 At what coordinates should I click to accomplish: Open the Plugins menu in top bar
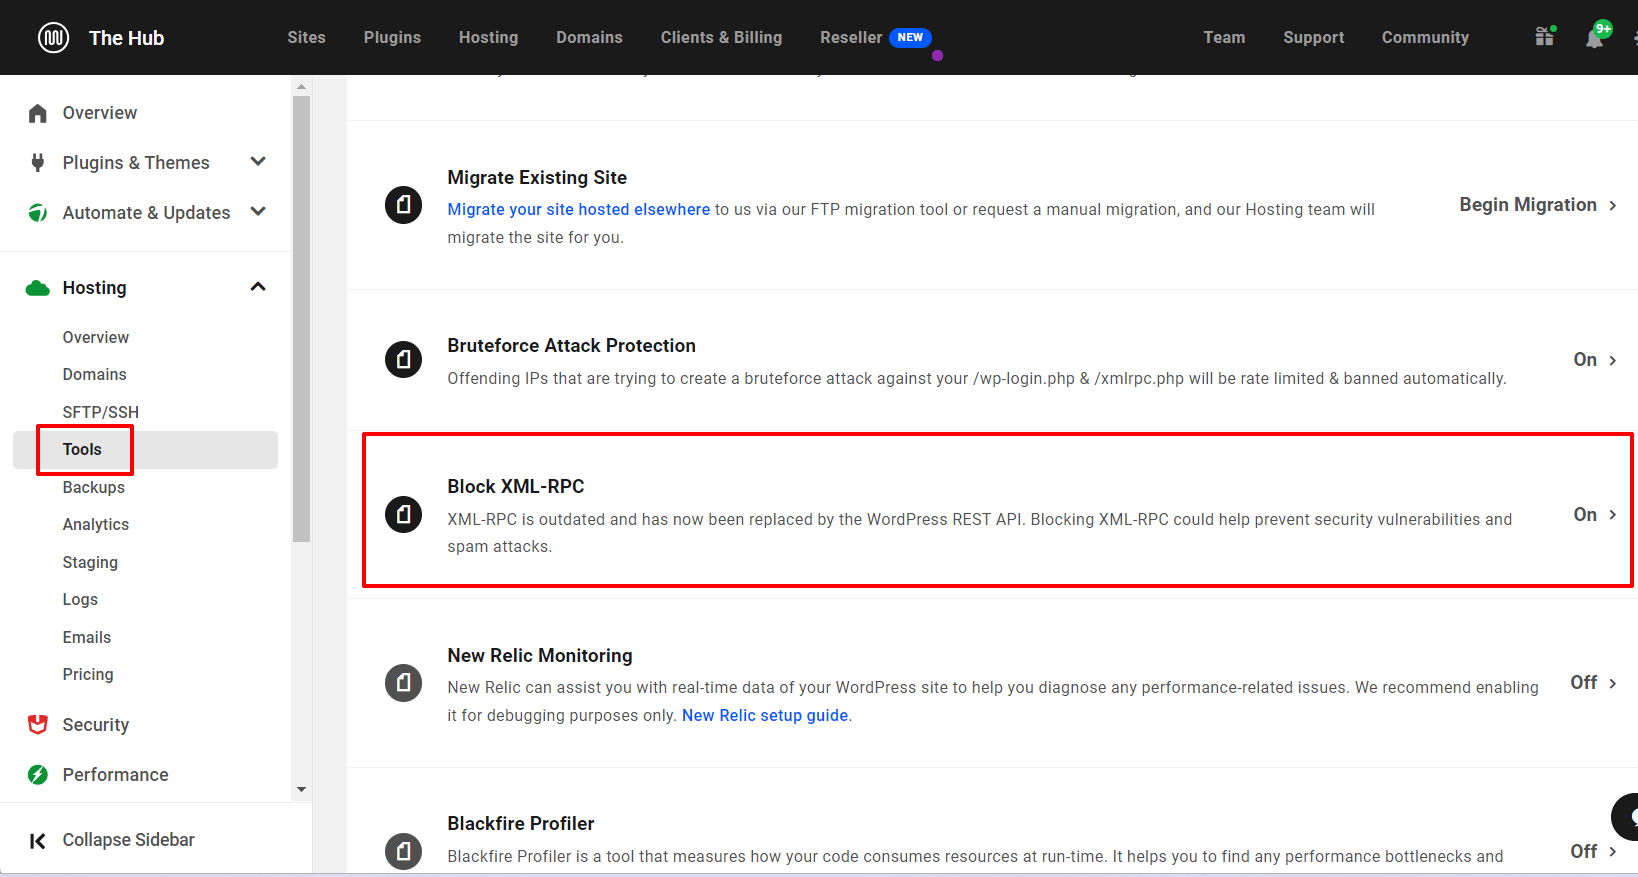[x=392, y=37]
